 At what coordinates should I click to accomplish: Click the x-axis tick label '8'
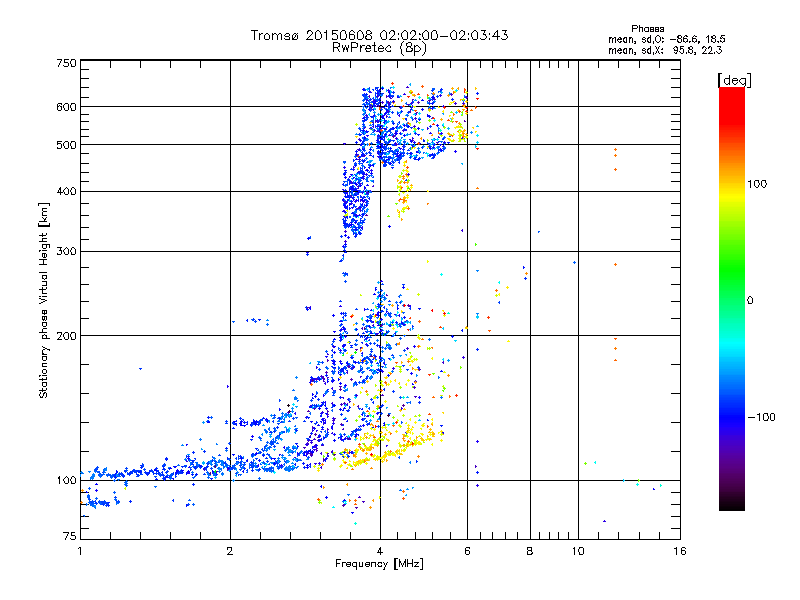[x=530, y=551]
